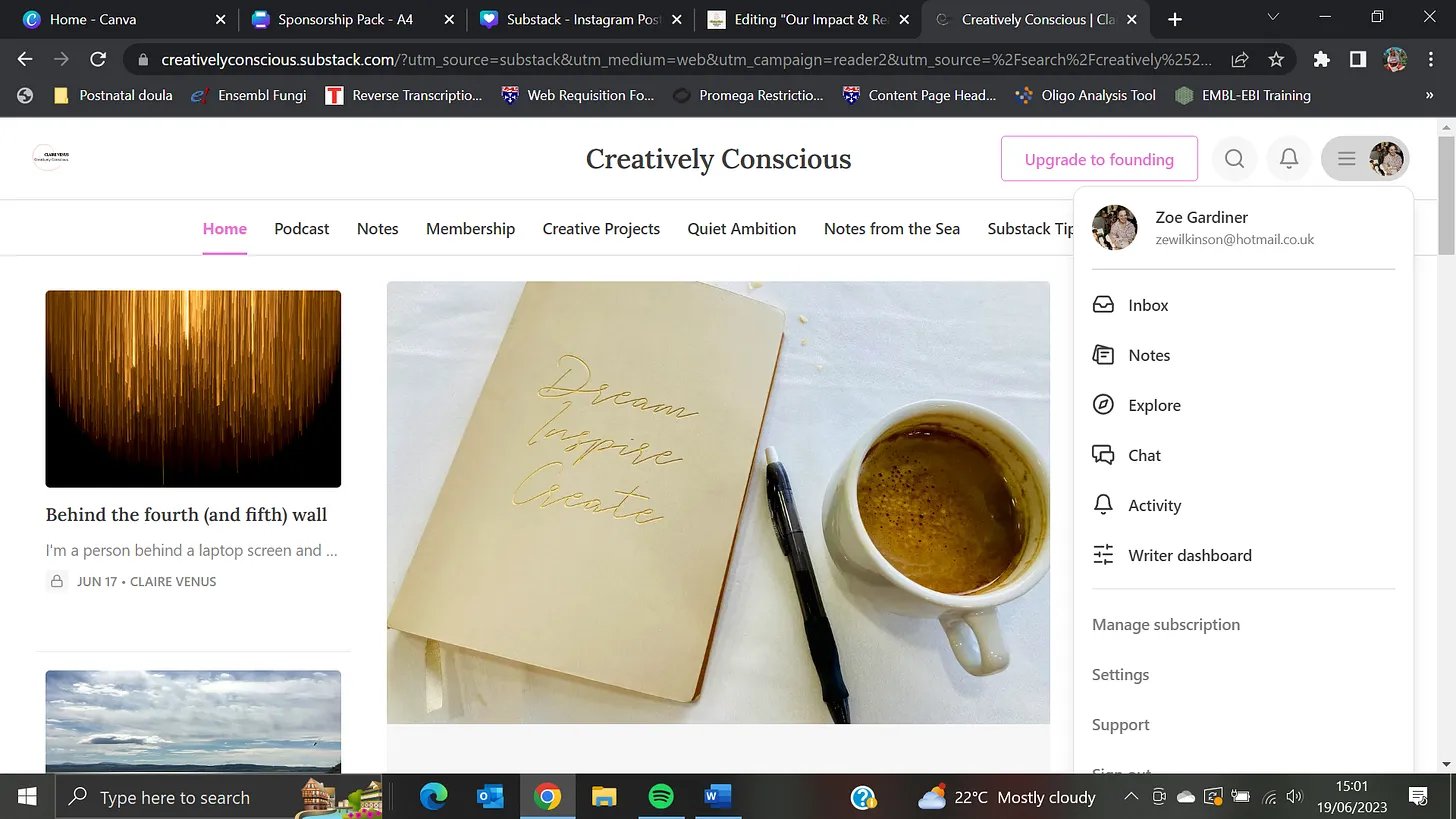Click the notifications bell icon
The width and height of the screenshot is (1456, 819).
click(x=1290, y=159)
